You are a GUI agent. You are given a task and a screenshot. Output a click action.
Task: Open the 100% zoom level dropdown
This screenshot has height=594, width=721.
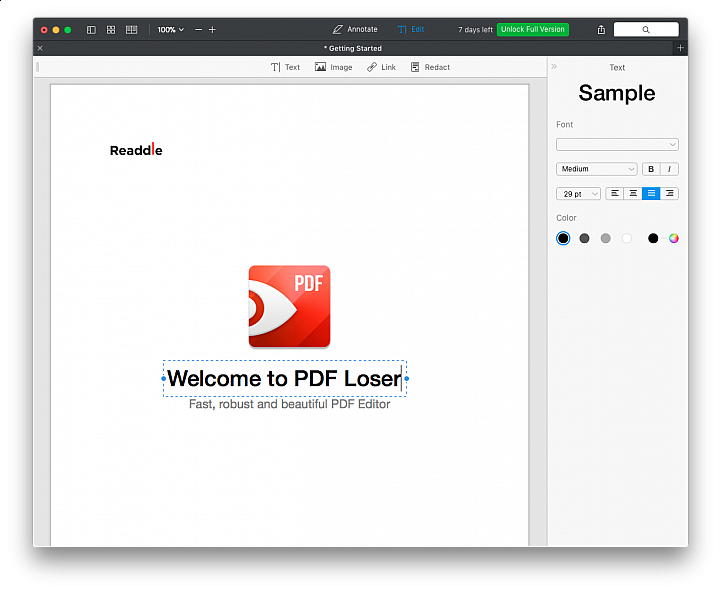coord(171,30)
